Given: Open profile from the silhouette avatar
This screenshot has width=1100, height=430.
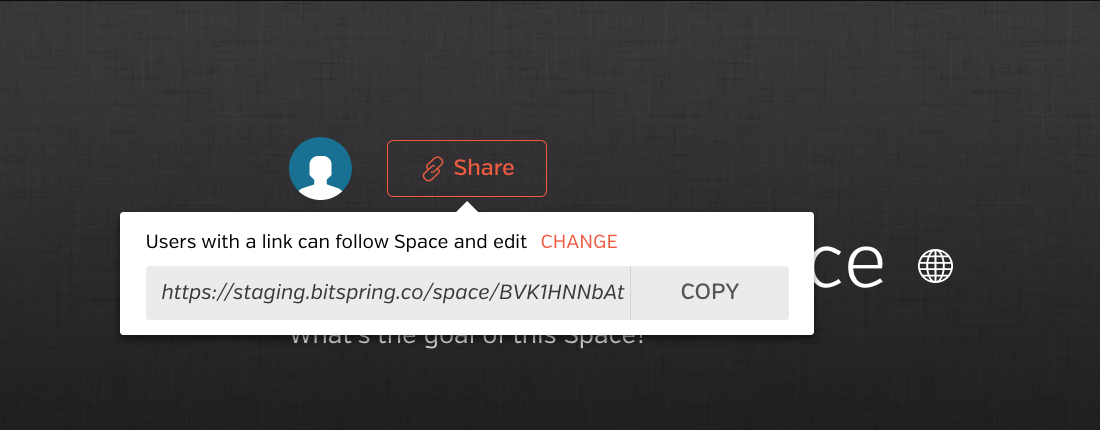Looking at the screenshot, I should pyautogui.click(x=320, y=168).
